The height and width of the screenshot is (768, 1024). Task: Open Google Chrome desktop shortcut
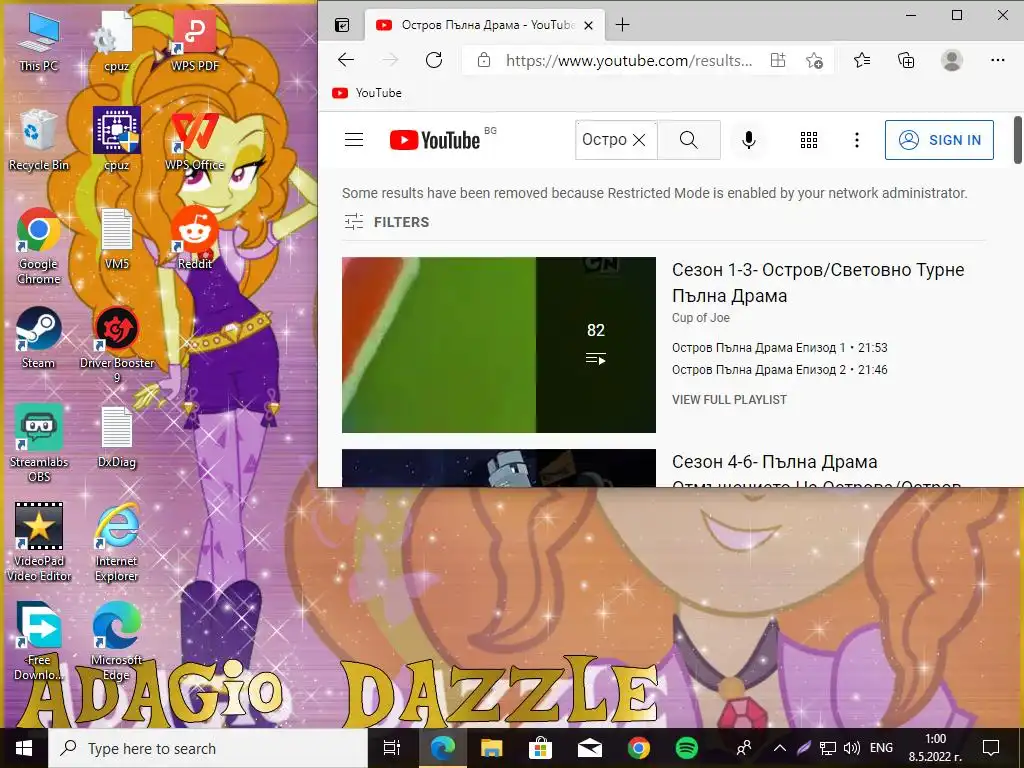tap(39, 247)
